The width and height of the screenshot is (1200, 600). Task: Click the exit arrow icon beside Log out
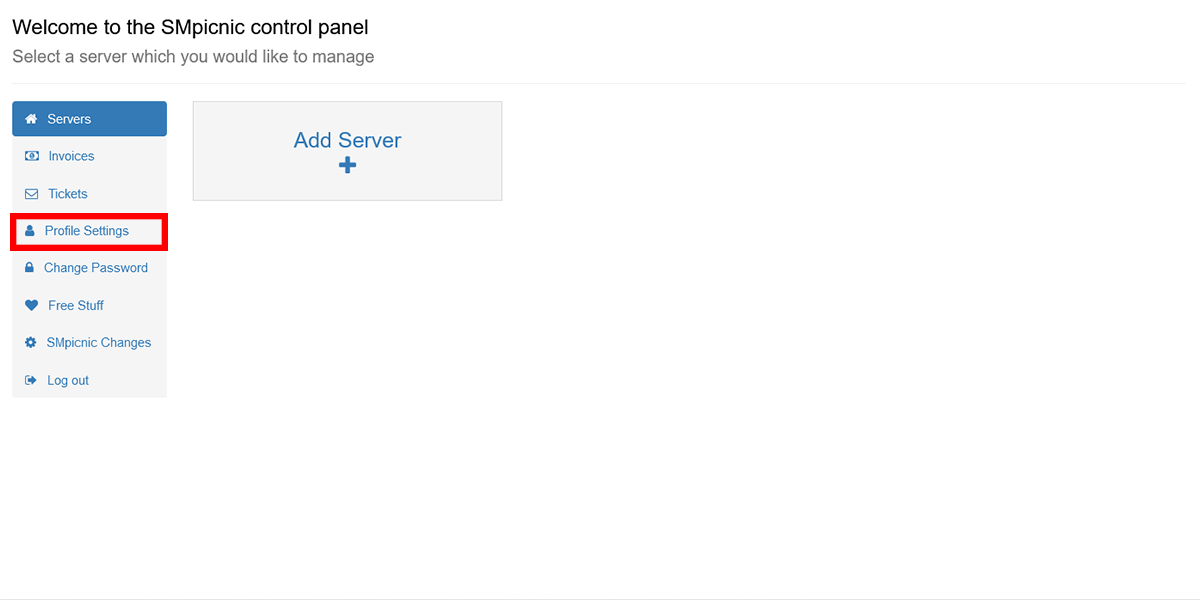30,380
